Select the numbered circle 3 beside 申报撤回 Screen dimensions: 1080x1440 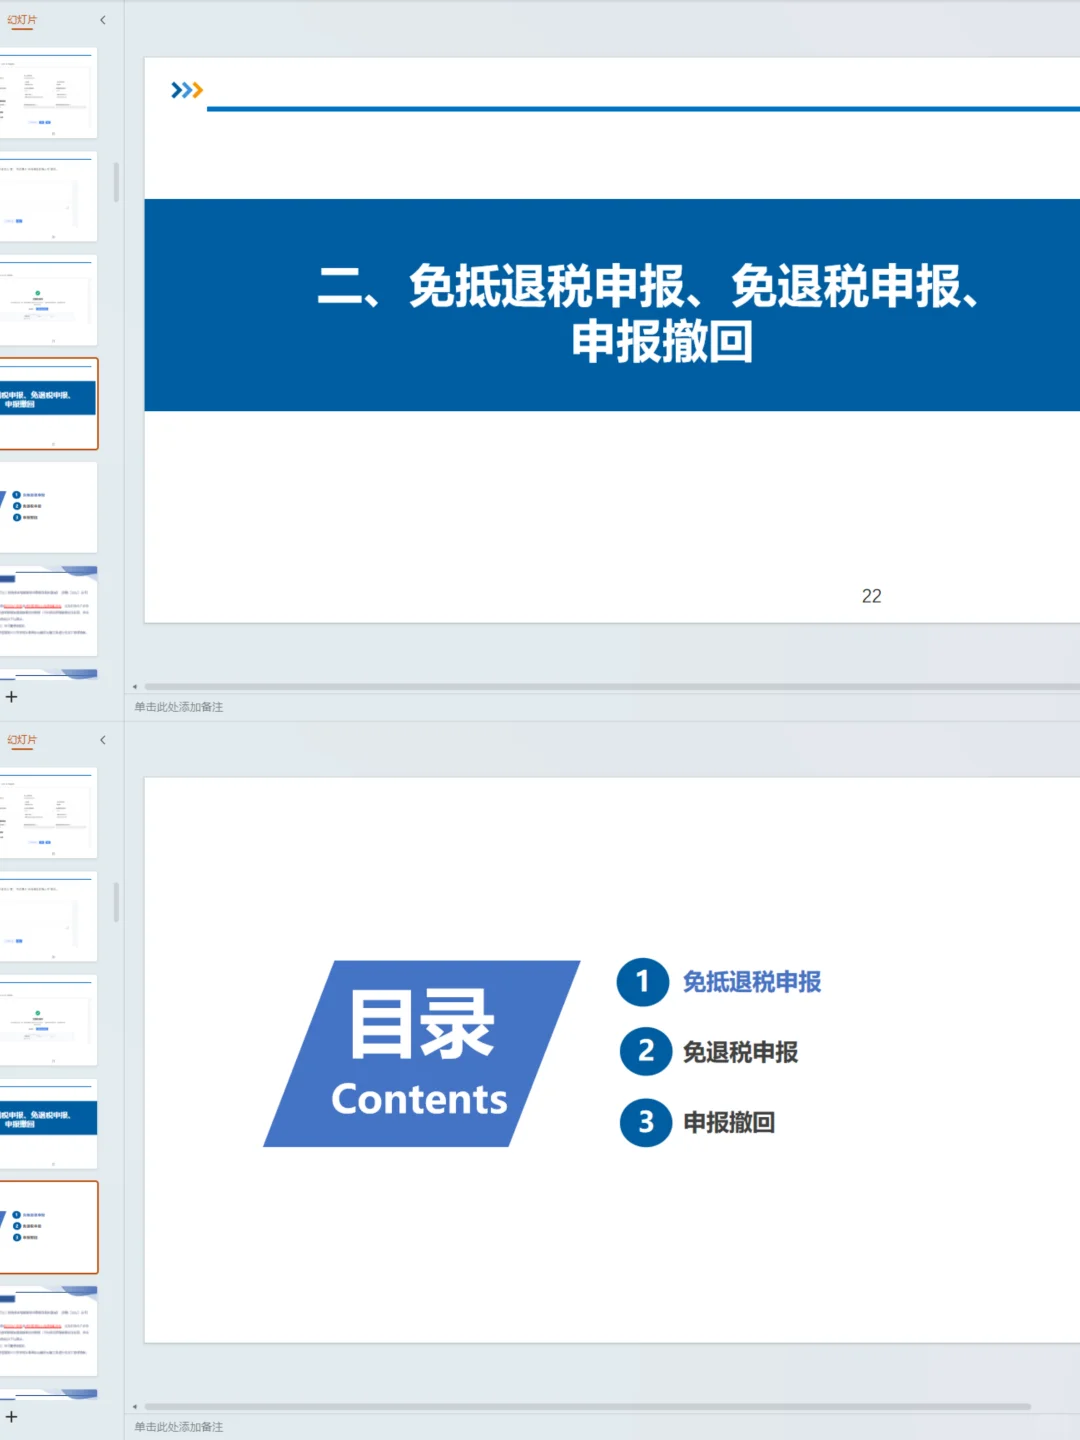(x=643, y=1123)
